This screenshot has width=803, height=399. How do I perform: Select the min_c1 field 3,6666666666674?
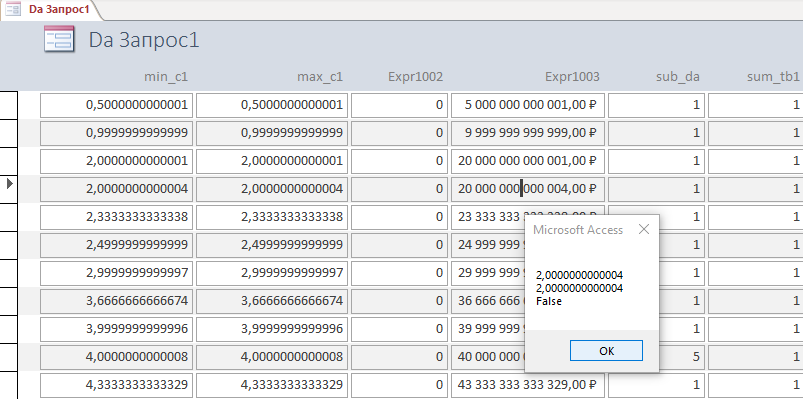tap(116, 301)
